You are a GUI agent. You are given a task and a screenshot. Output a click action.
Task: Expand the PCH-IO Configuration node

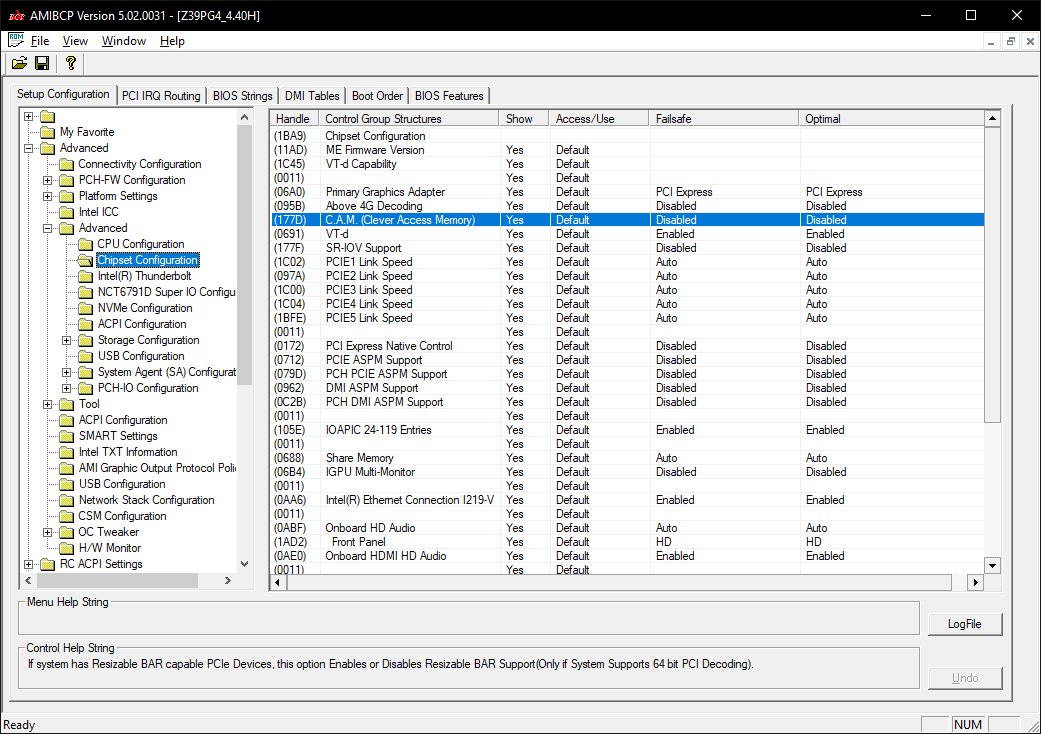pos(66,388)
